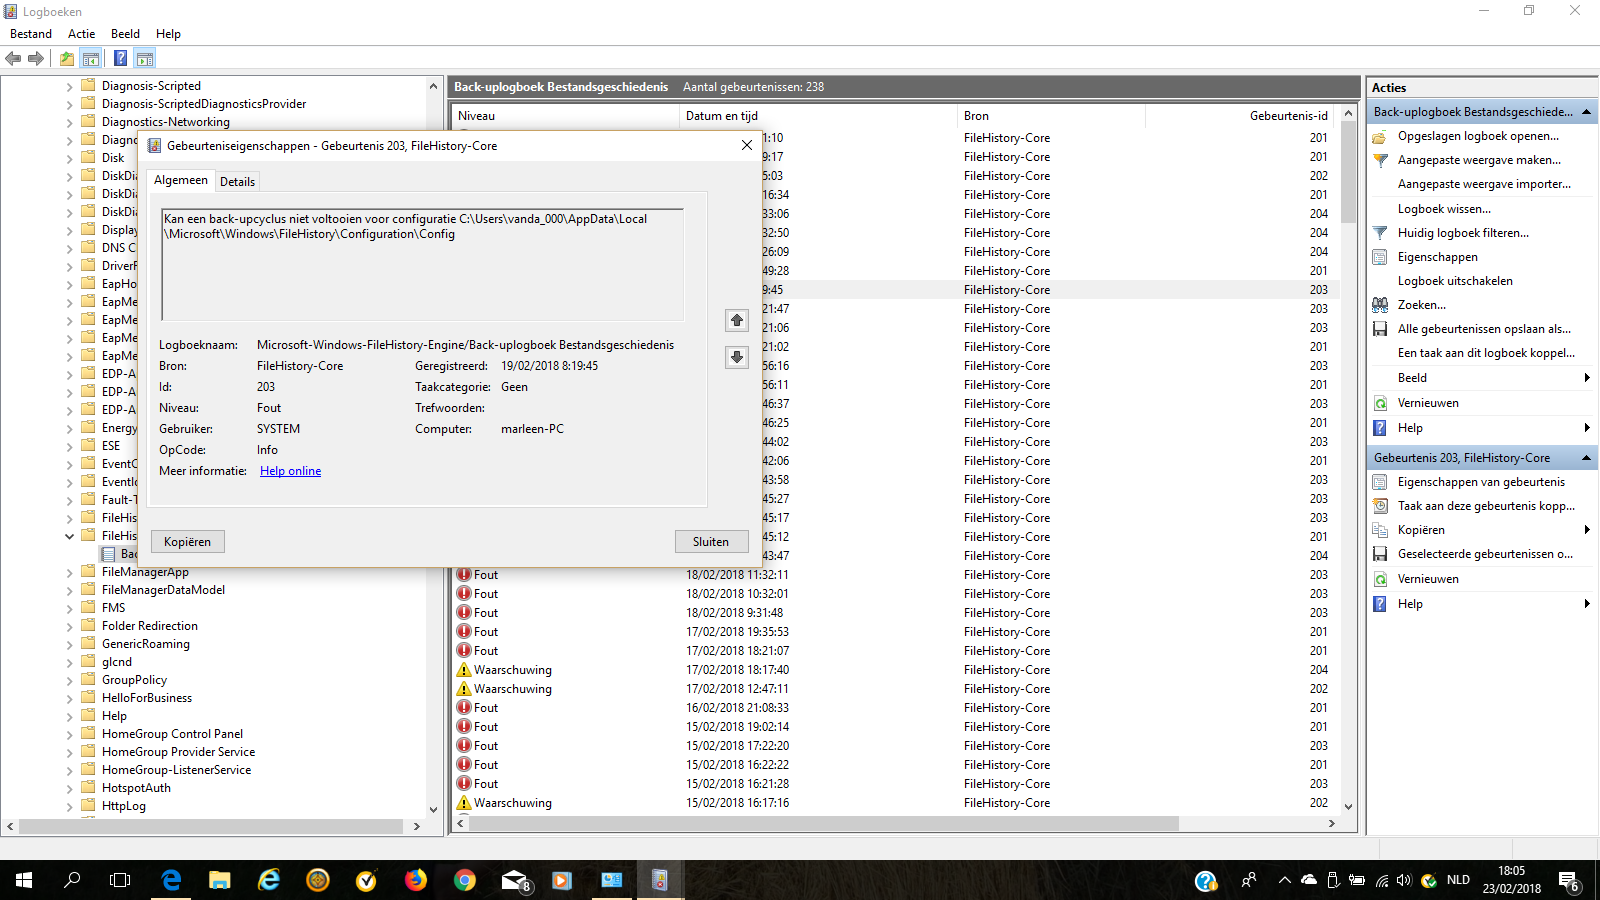Show next event with down arrow
This screenshot has height=900, width=1600.
click(737, 357)
